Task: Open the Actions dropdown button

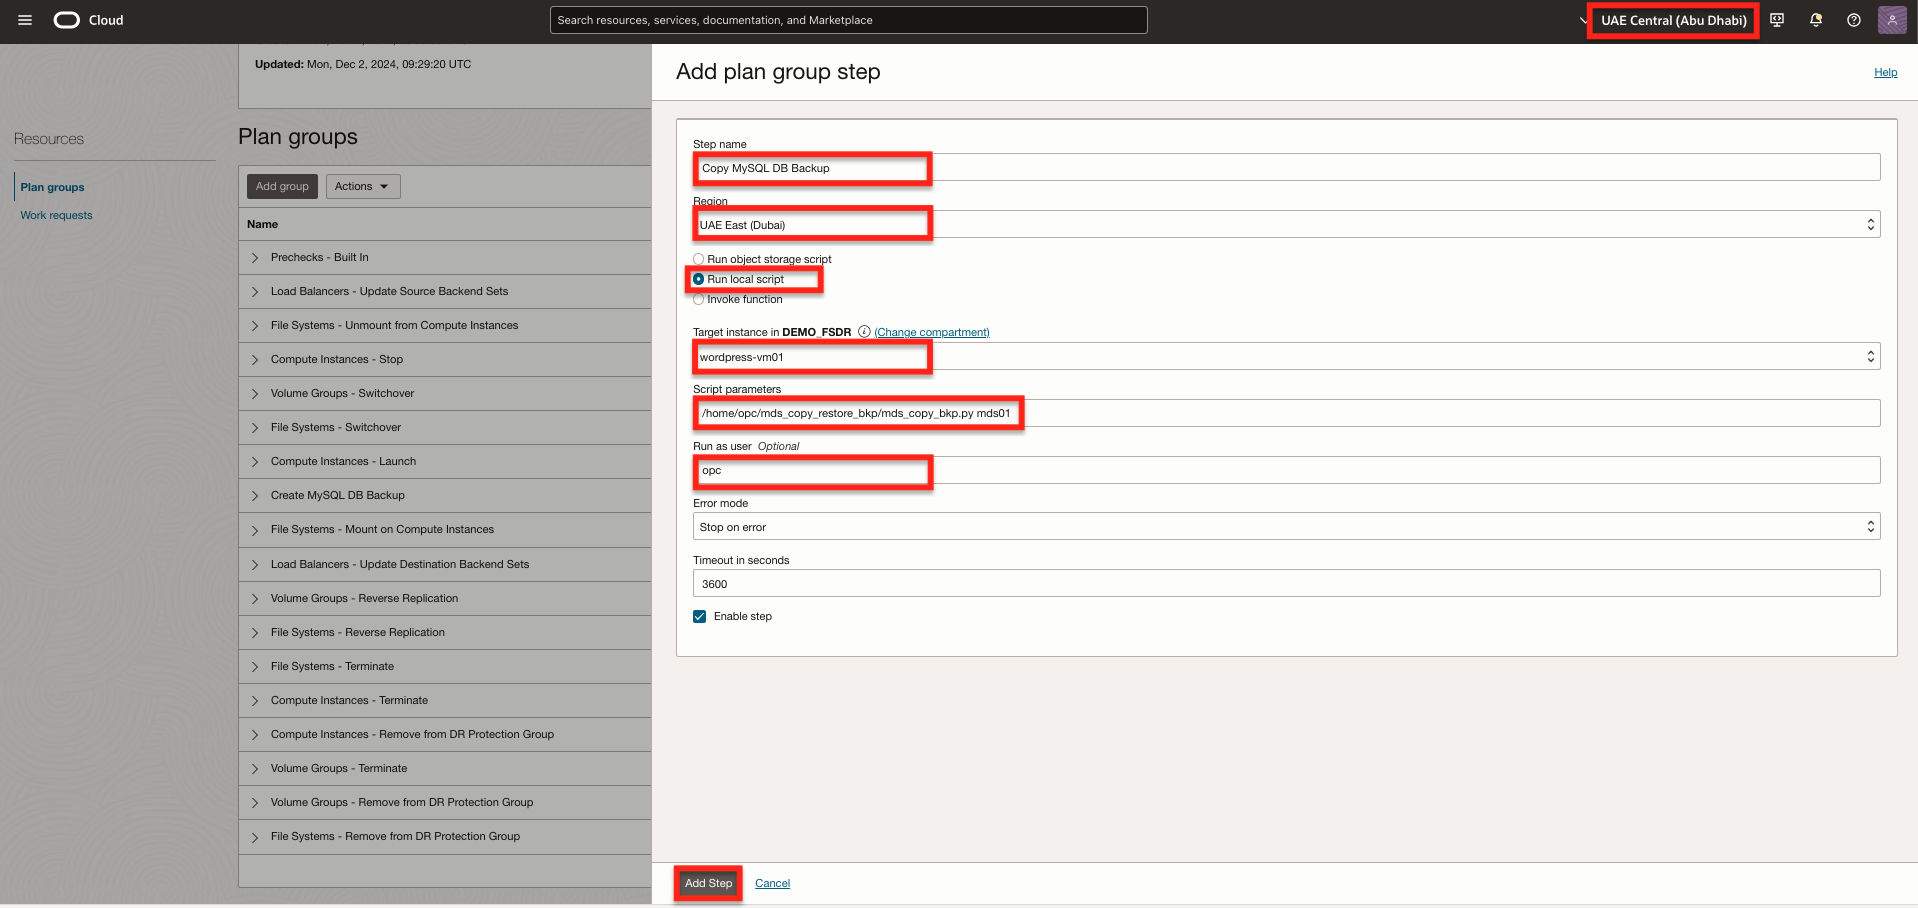Action: click(x=363, y=186)
